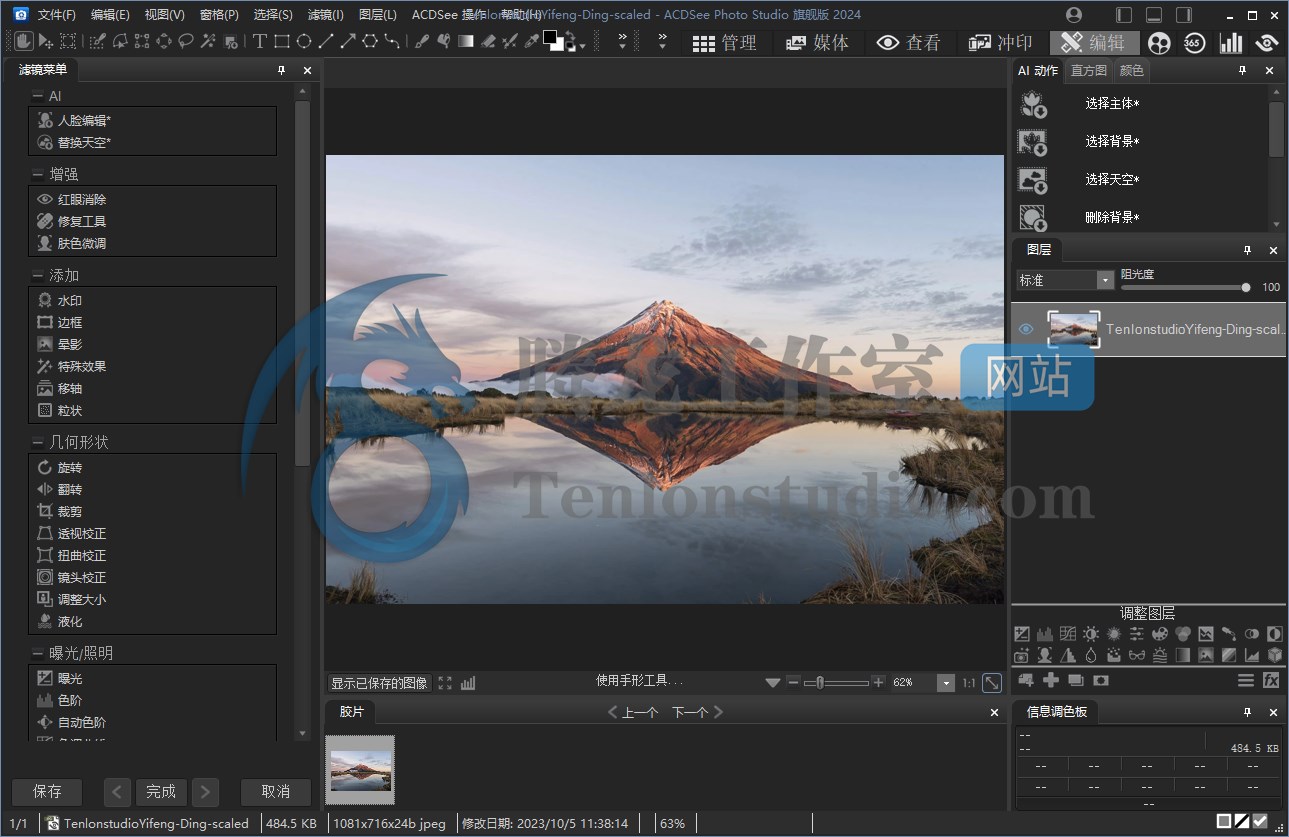This screenshot has width=1289, height=837.
Task: Open the 滤镜(I) menu
Action: pos(325,15)
